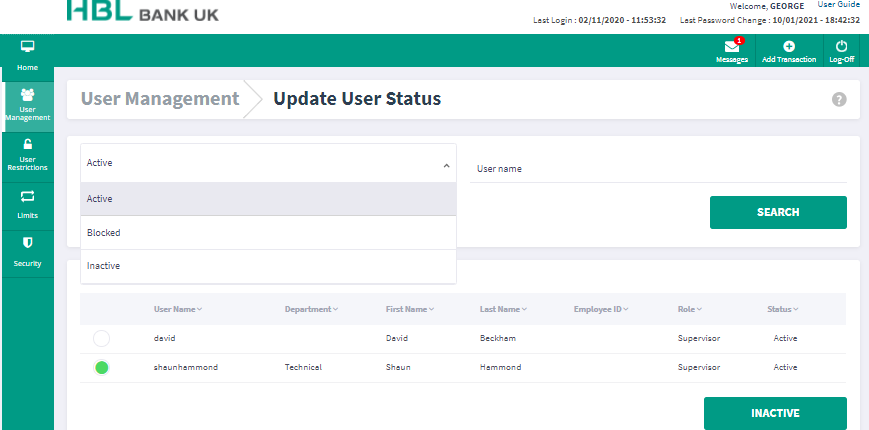
Task: Sort by Status column
Action: pos(783,309)
